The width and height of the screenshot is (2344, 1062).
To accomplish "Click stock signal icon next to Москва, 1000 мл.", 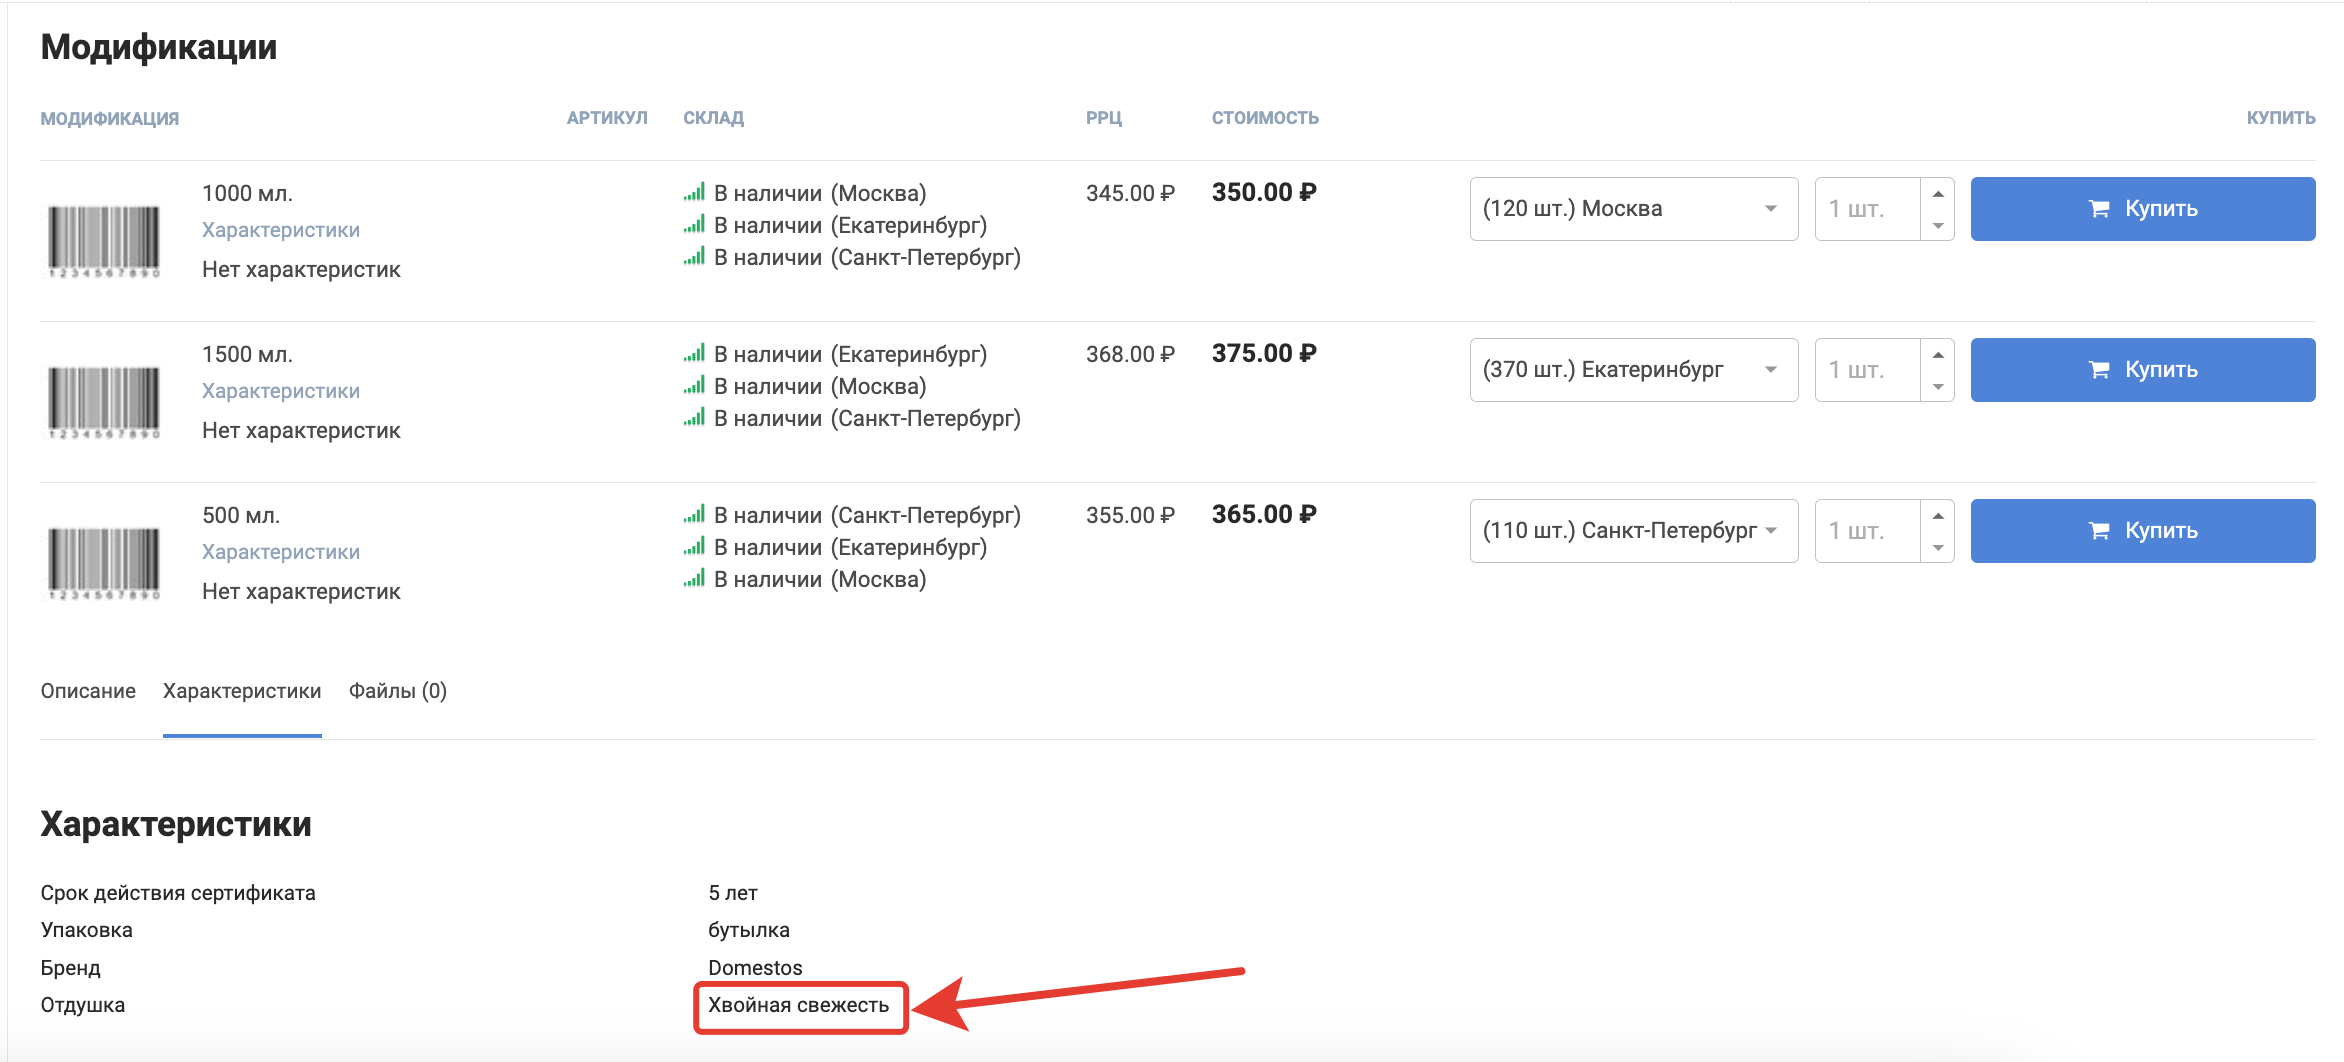I will pyautogui.click(x=694, y=193).
